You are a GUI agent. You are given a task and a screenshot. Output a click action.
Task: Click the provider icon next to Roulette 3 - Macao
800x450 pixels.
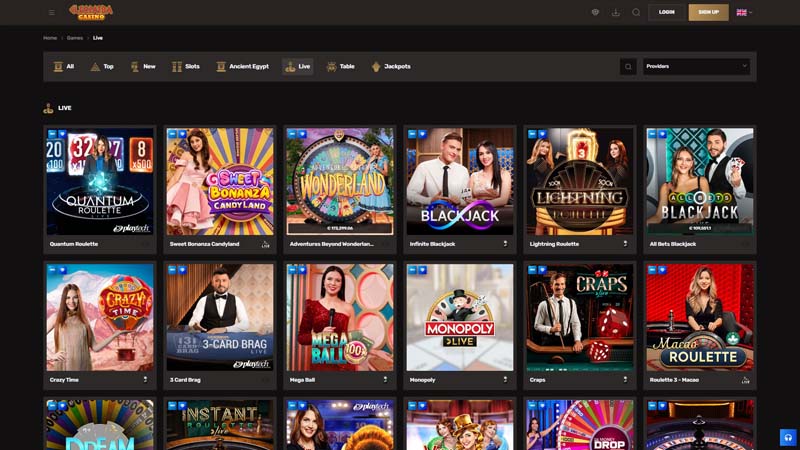[745, 380]
